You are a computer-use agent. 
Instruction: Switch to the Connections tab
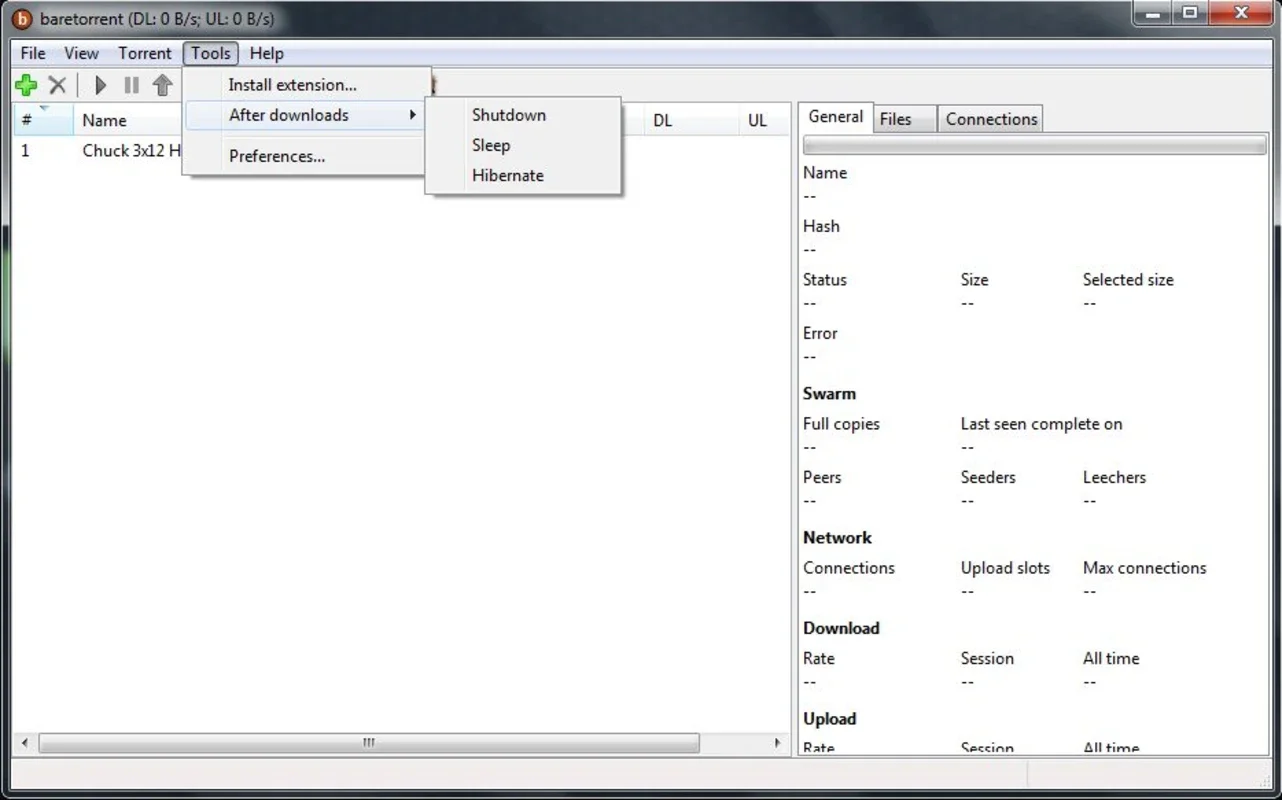[x=991, y=119]
